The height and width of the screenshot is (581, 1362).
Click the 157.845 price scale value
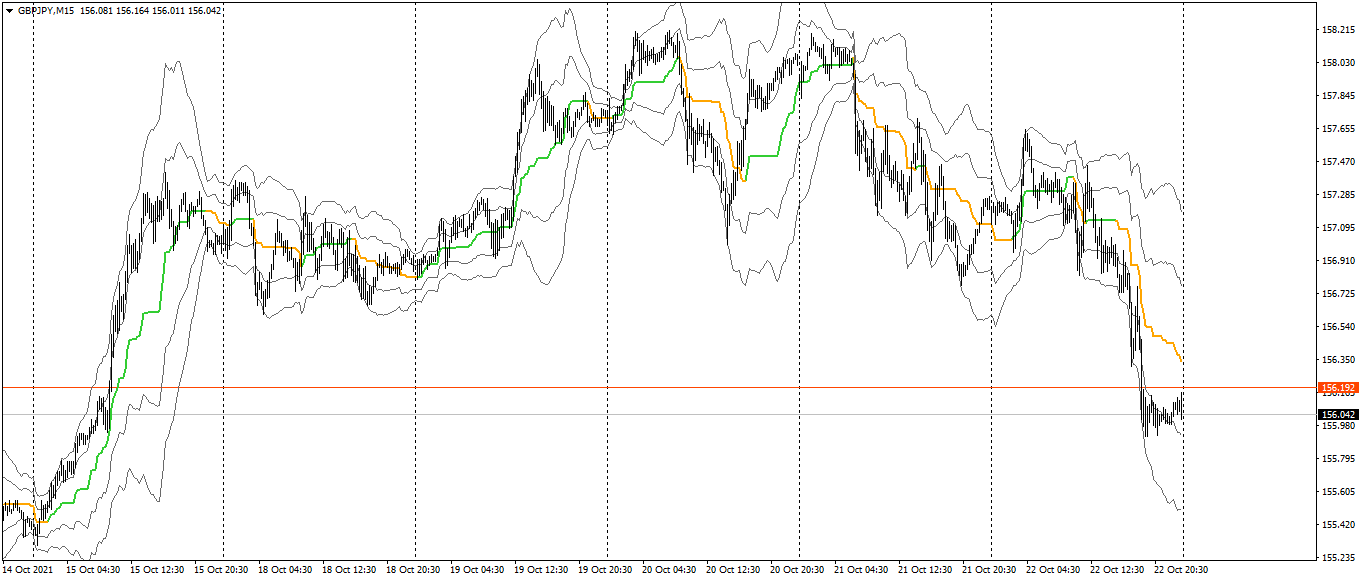(x=1338, y=96)
